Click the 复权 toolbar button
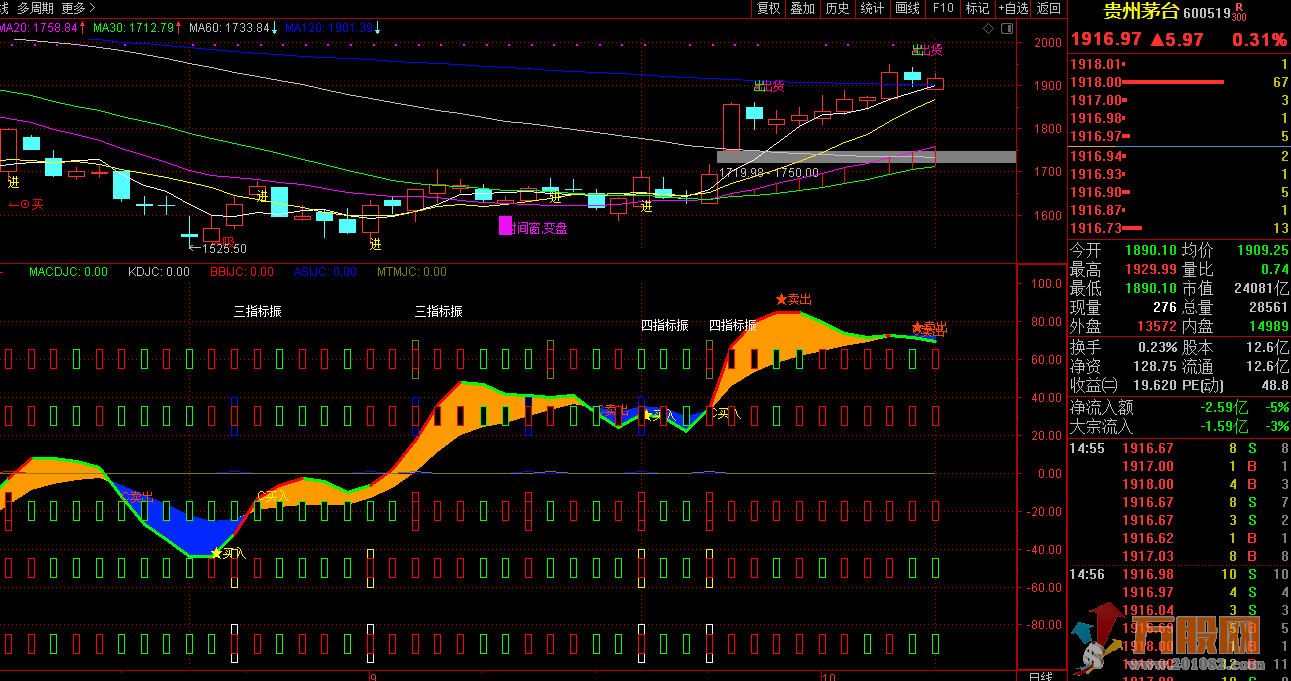The width and height of the screenshot is (1291, 681). 768,8
